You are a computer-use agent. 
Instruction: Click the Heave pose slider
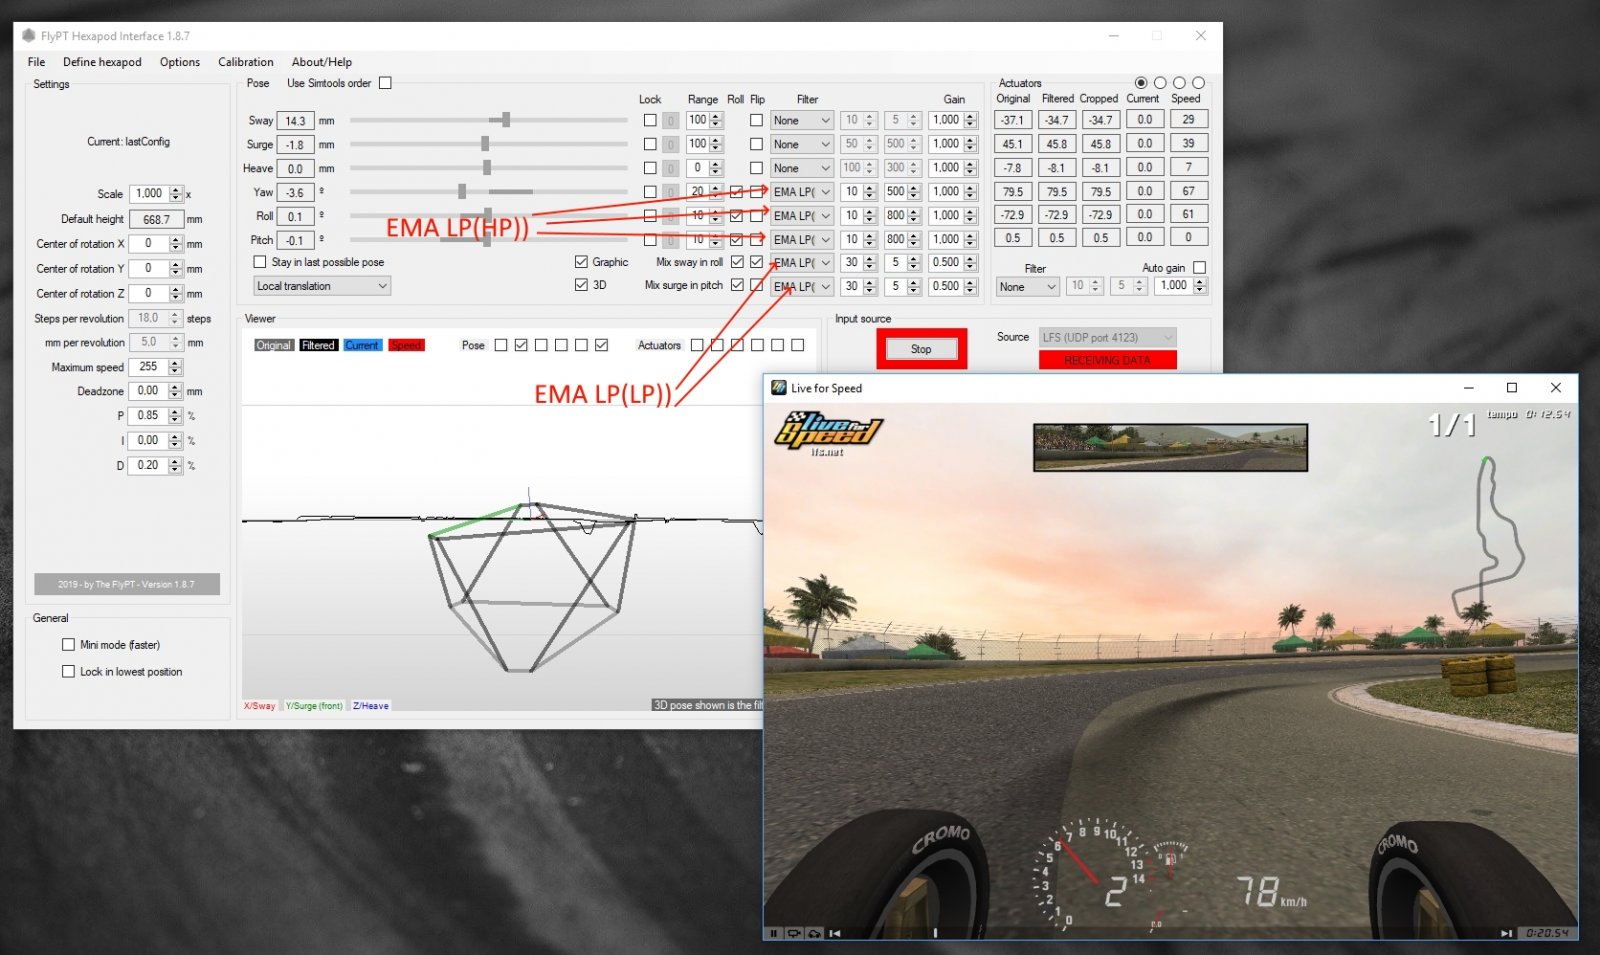coord(489,168)
